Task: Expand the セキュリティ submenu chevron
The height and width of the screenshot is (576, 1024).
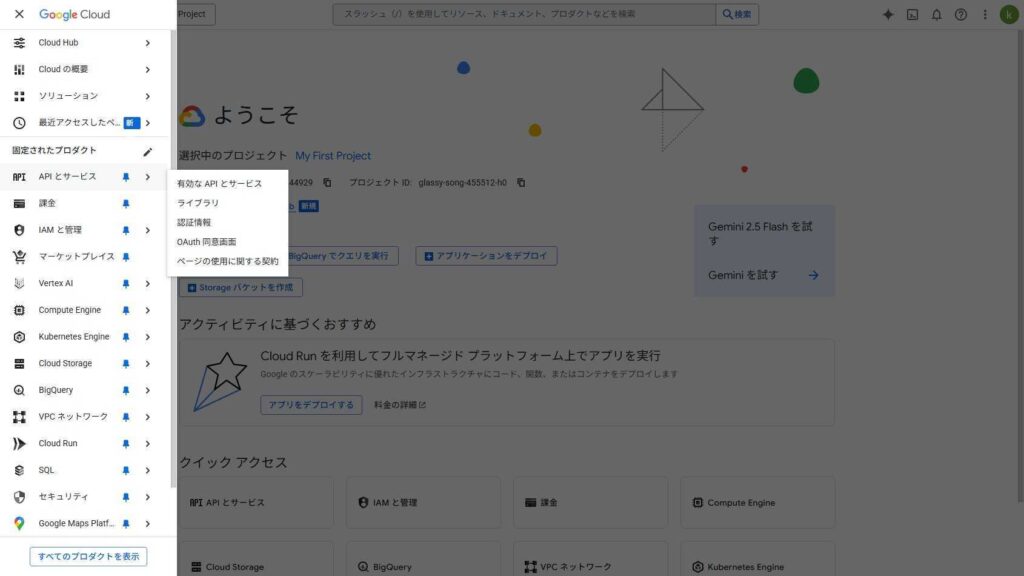Action: 148,498
